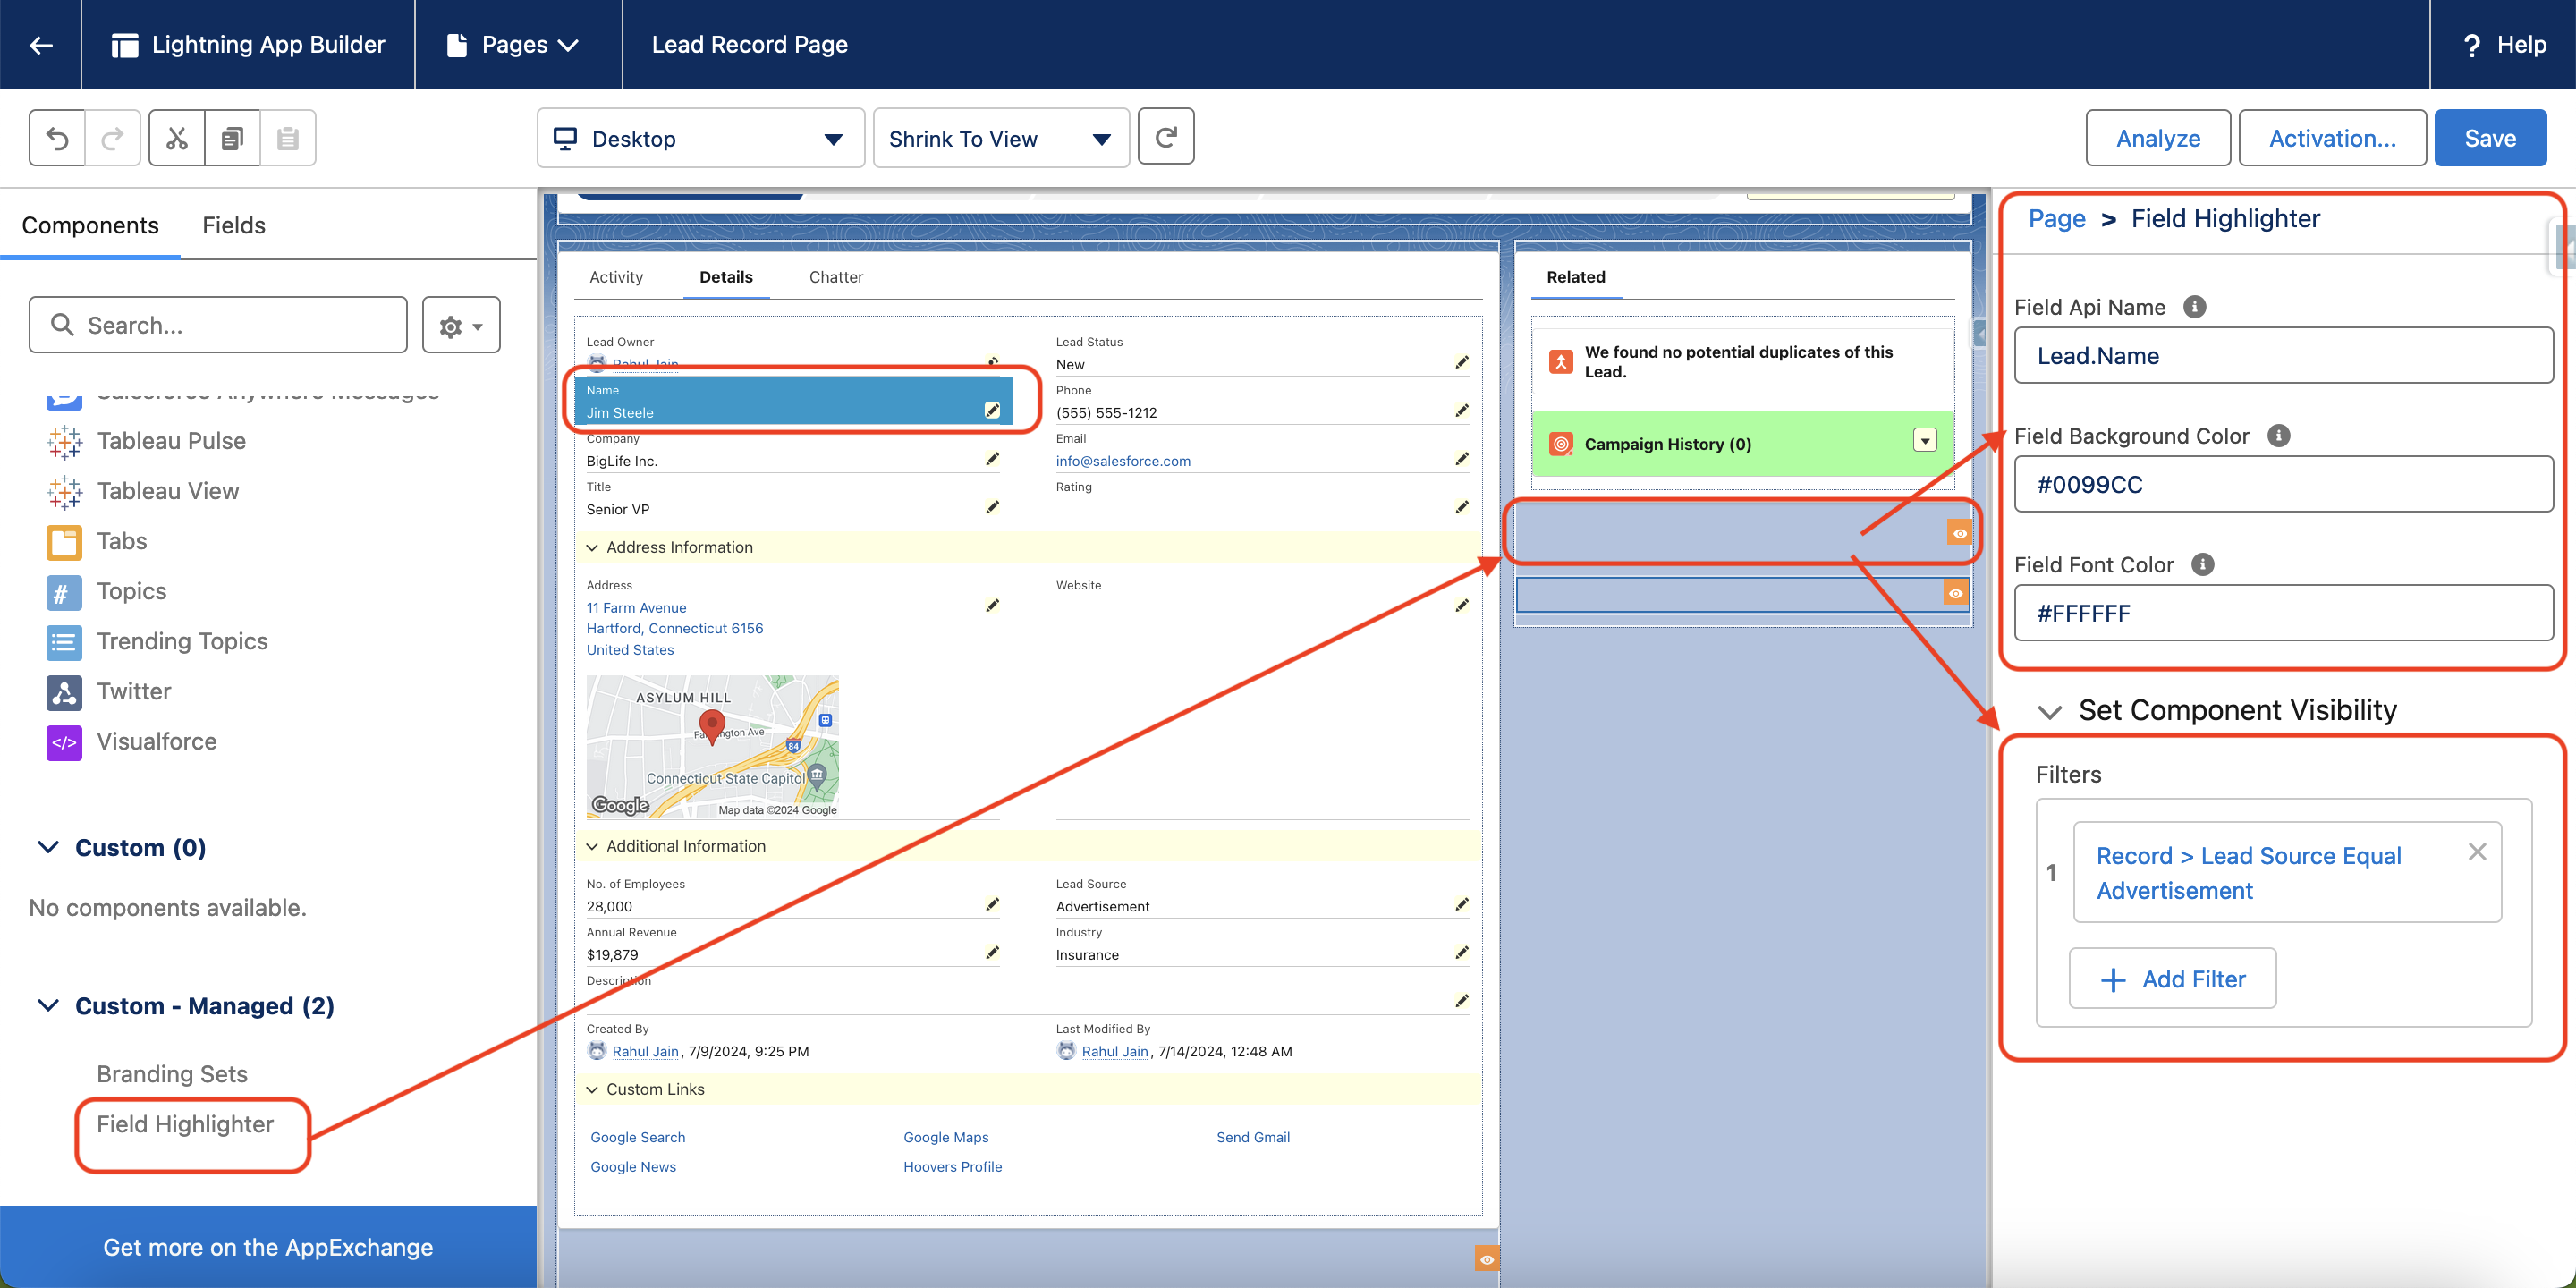
Task: Click edit pencil next to Phone number
Action: pyautogui.click(x=1462, y=410)
